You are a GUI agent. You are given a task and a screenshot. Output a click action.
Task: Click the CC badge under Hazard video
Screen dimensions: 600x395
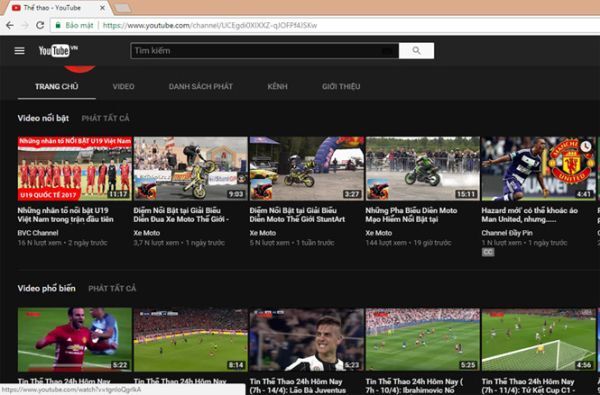point(488,252)
